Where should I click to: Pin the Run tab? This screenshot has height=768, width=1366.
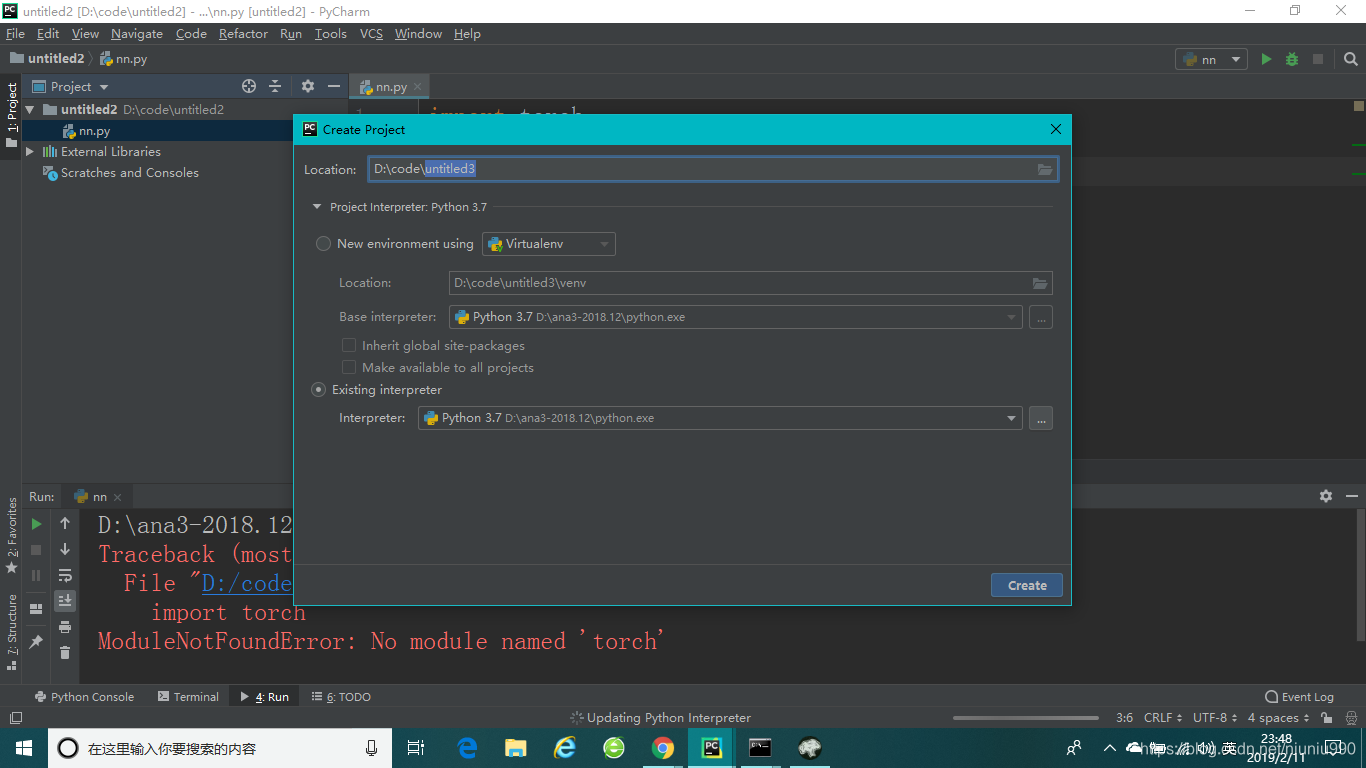36,642
